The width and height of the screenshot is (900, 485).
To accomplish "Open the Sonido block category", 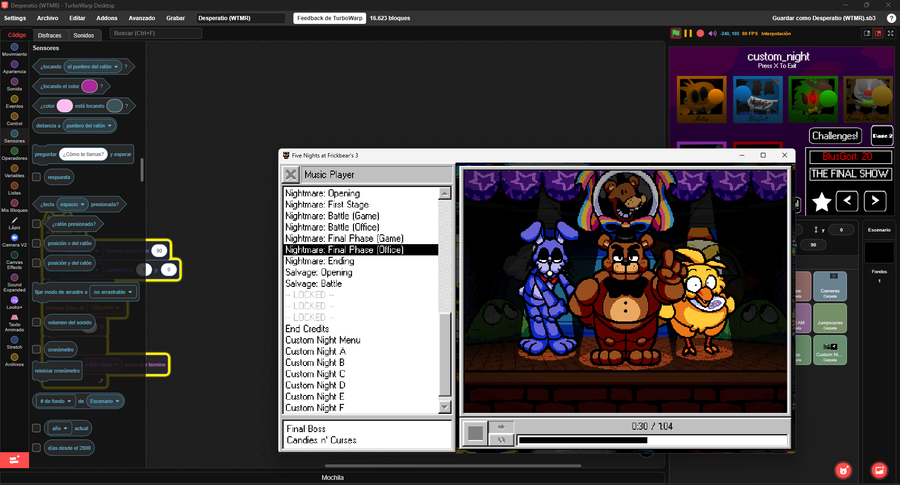I will (14, 84).
